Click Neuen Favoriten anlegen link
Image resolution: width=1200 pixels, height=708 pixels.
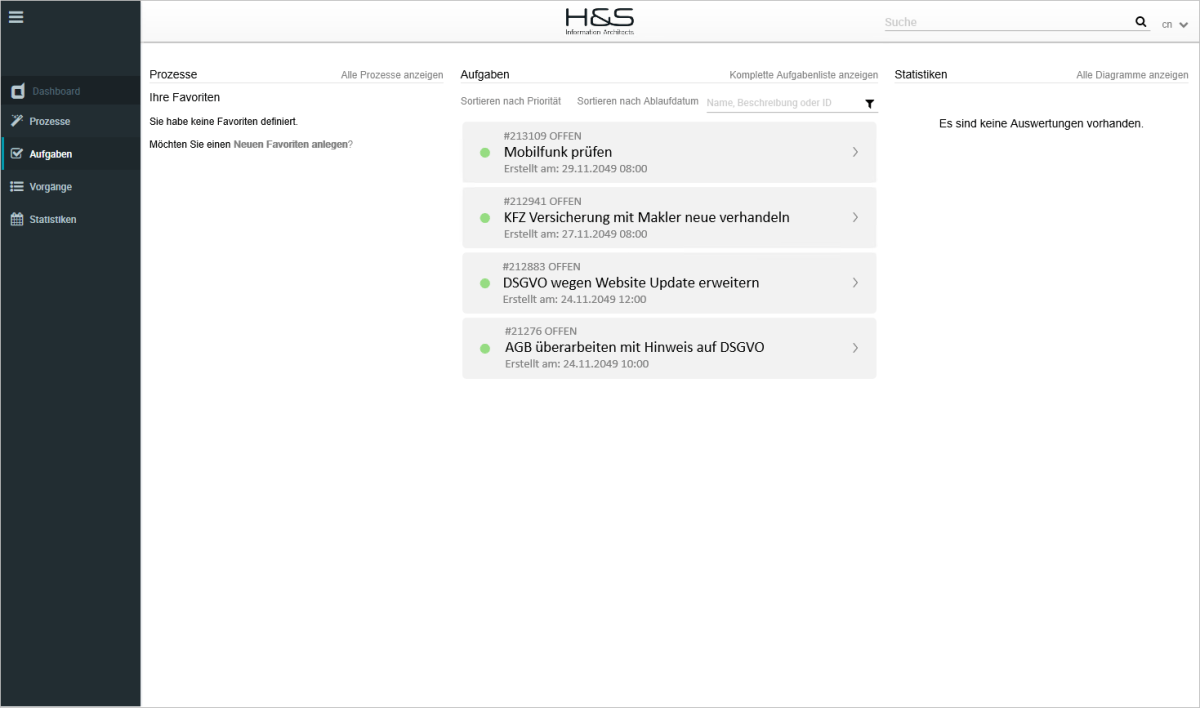[290, 145]
